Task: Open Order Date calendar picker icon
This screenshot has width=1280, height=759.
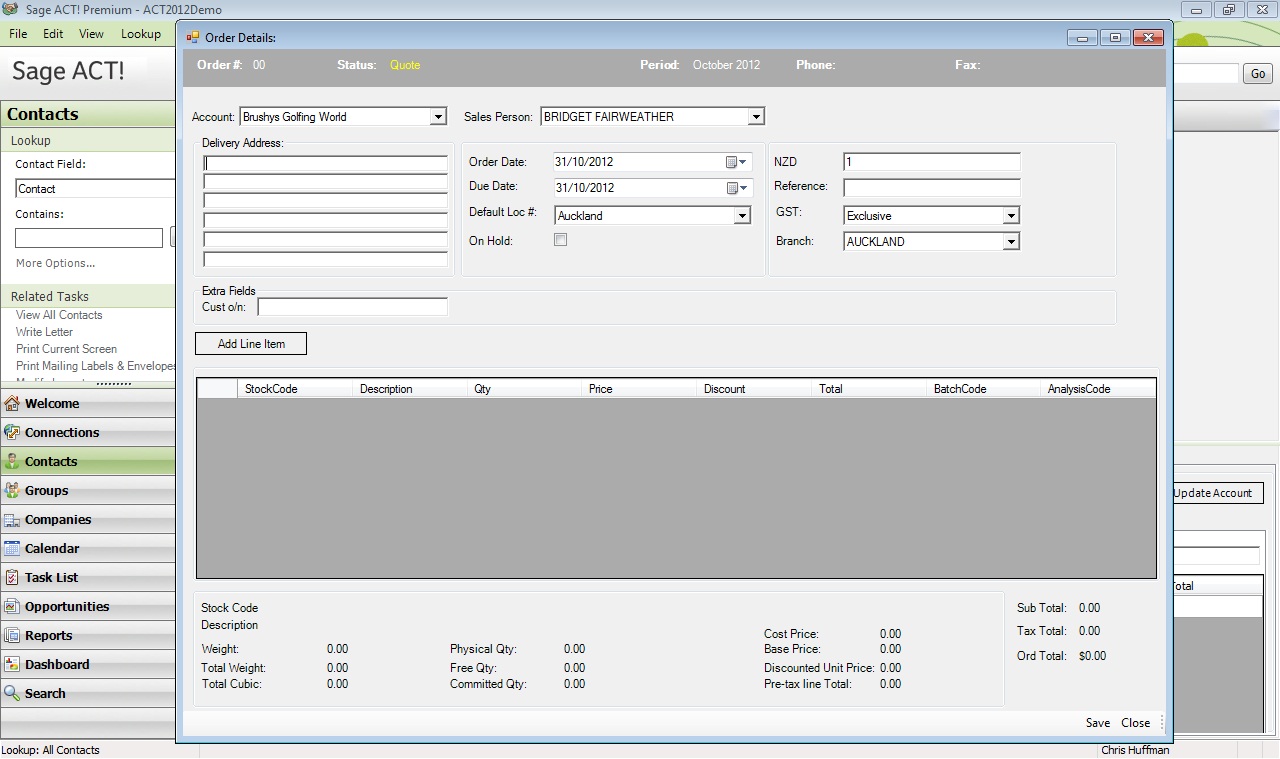Action: (736, 162)
